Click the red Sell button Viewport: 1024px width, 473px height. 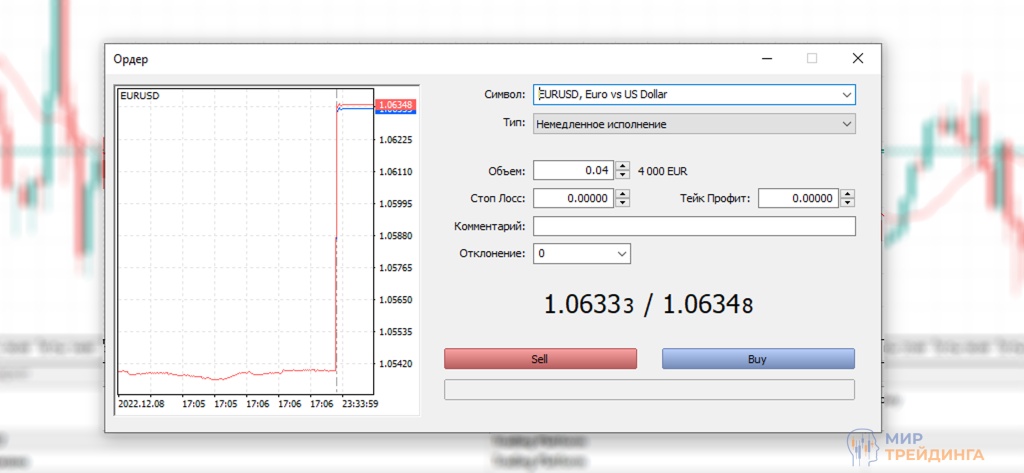click(540, 359)
